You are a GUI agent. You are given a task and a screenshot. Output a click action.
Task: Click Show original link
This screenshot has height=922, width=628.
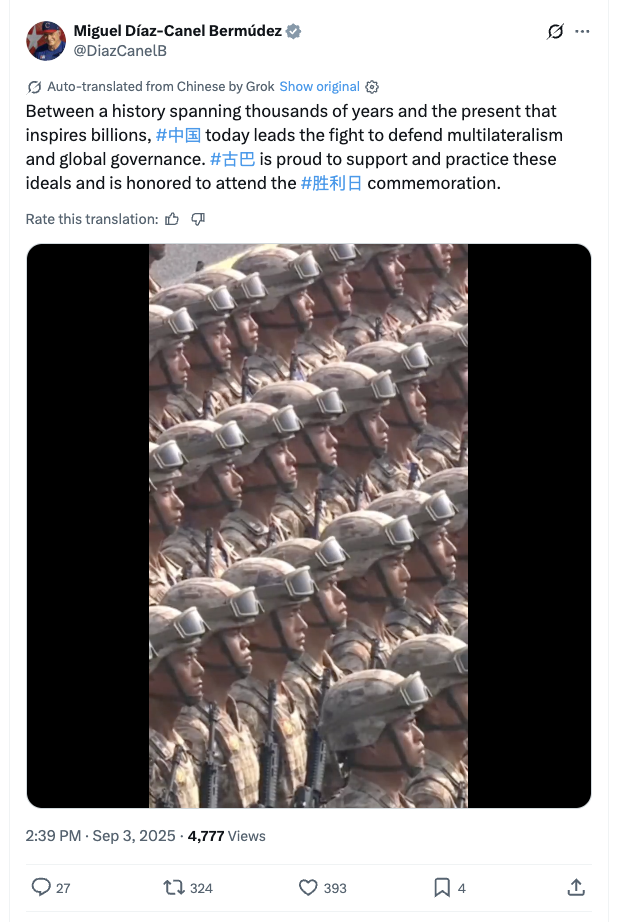[319, 86]
